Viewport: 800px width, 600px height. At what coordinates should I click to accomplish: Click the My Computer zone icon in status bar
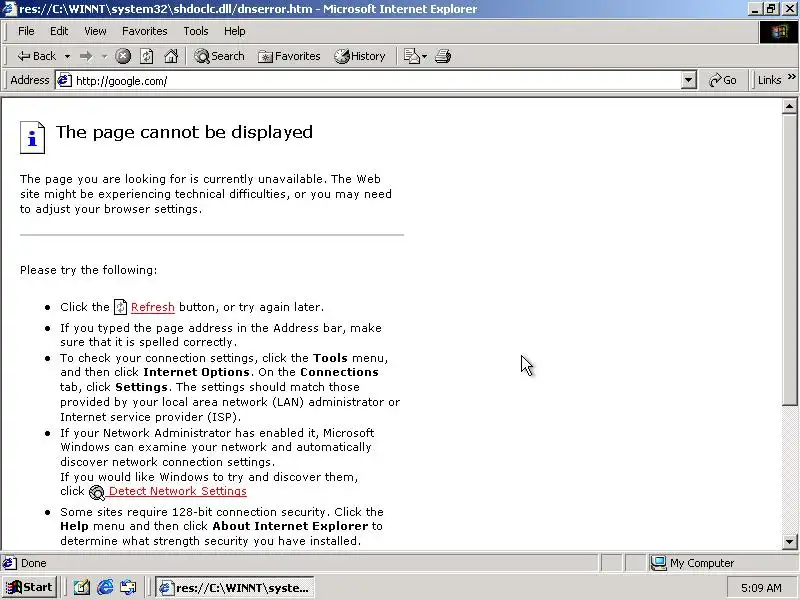(x=658, y=563)
